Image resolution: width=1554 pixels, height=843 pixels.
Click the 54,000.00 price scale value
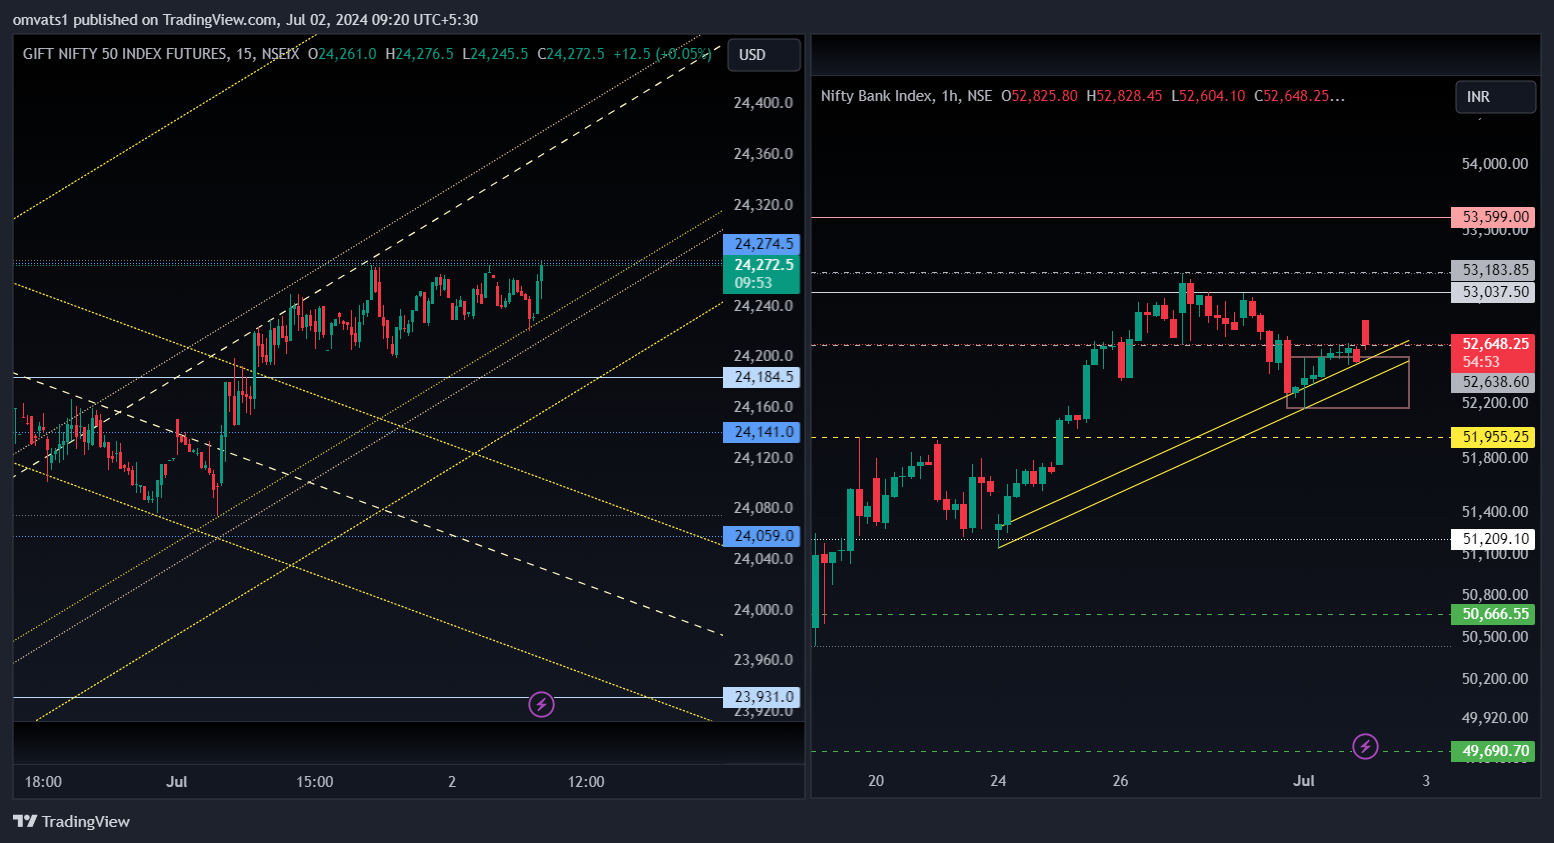click(1495, 164)
